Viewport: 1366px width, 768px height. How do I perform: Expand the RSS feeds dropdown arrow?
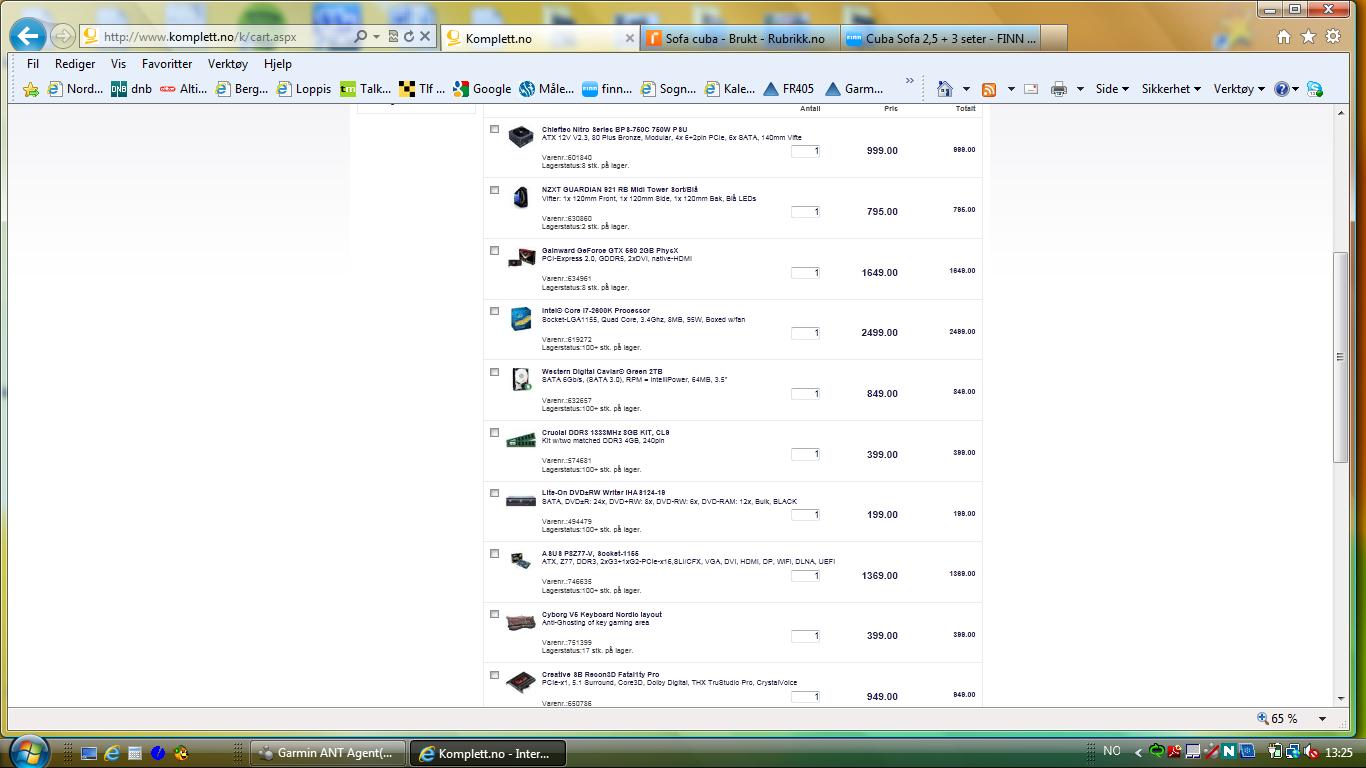point(1010,89)
